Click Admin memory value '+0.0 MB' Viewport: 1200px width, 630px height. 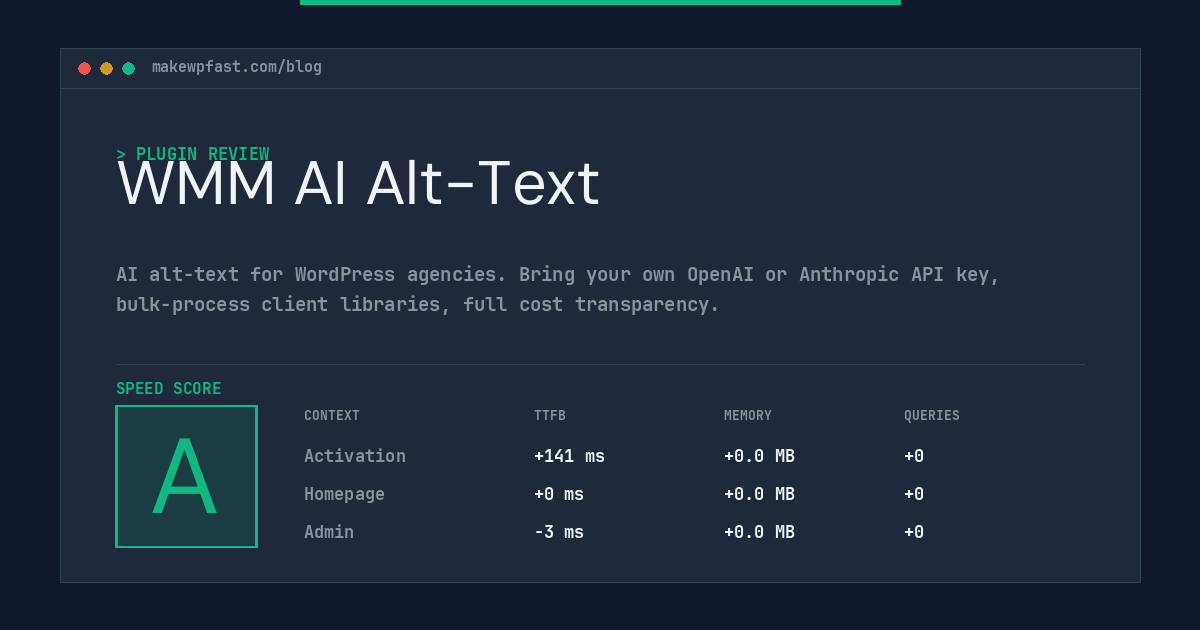pos(759,532)
